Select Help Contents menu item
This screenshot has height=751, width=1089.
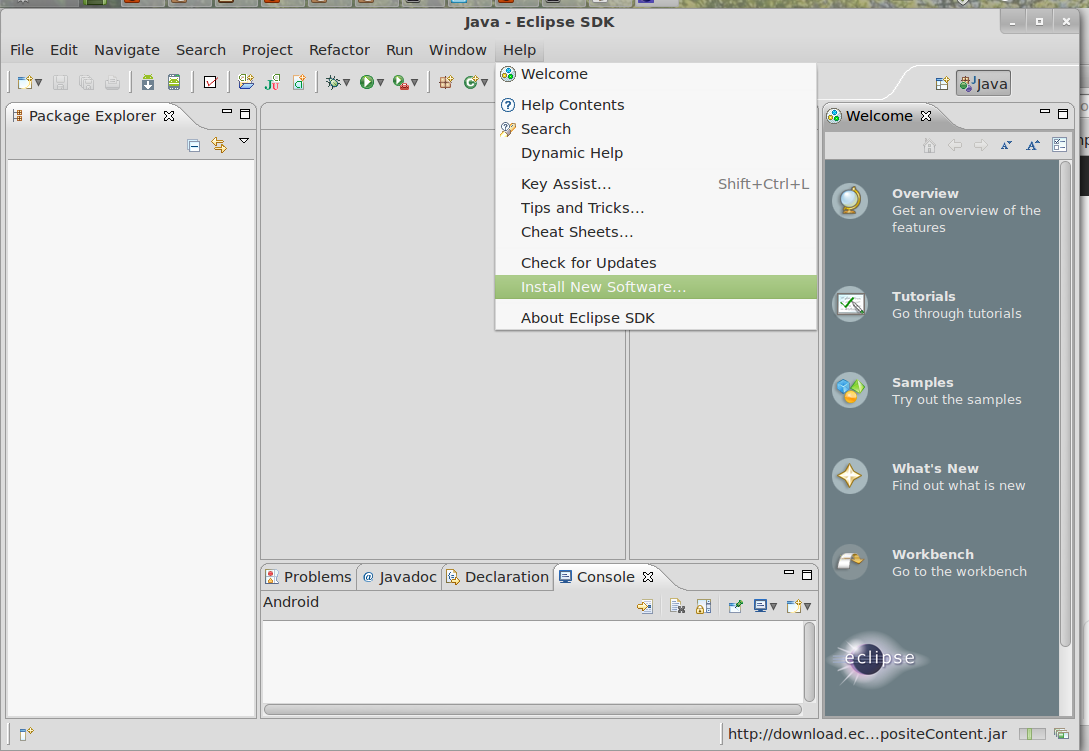click(656, 105)
